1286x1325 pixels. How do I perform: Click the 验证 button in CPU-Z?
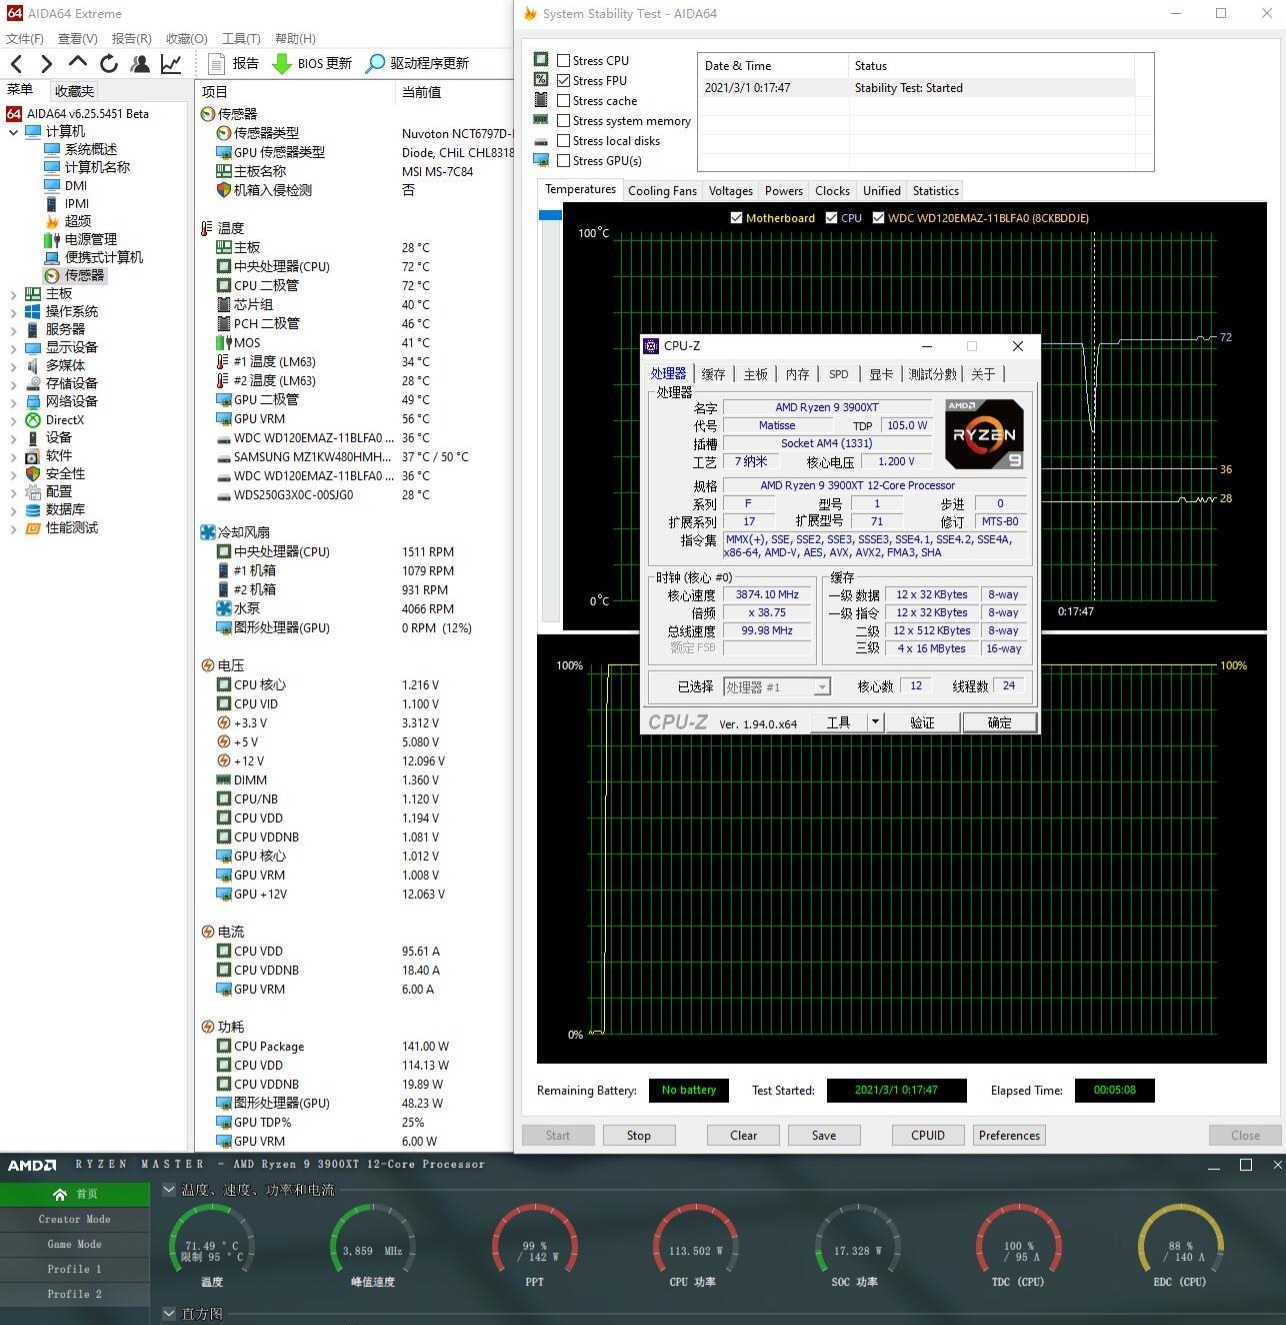pyautogui.click(x=922, y=723)
